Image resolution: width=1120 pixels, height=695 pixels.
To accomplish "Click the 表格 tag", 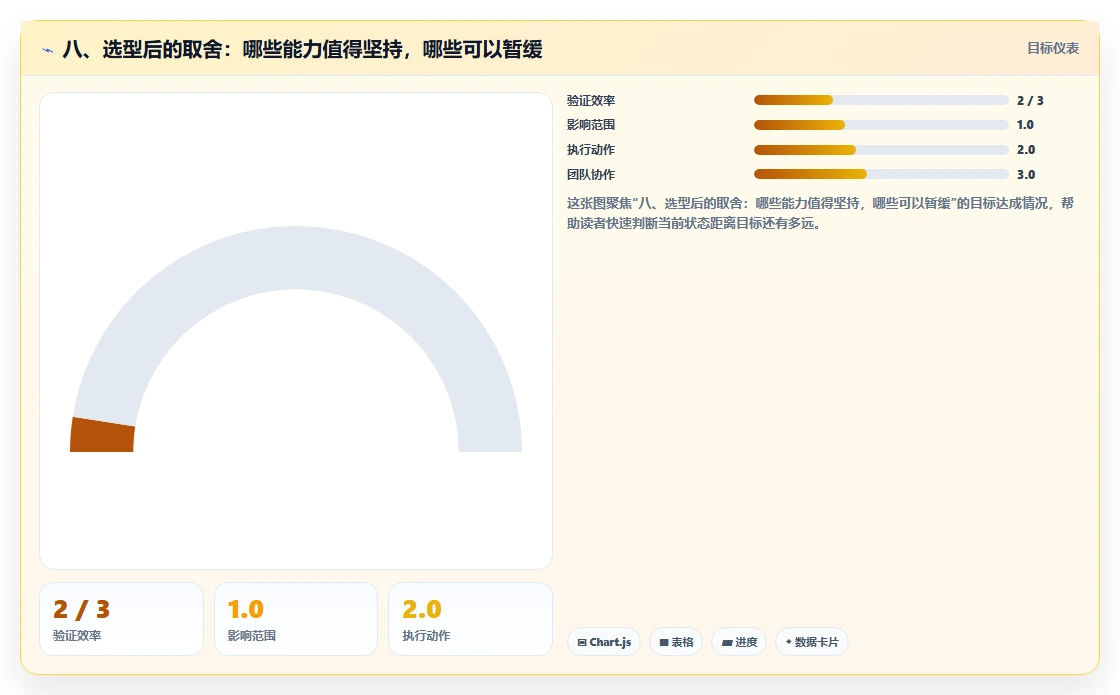I will [676, 642].
